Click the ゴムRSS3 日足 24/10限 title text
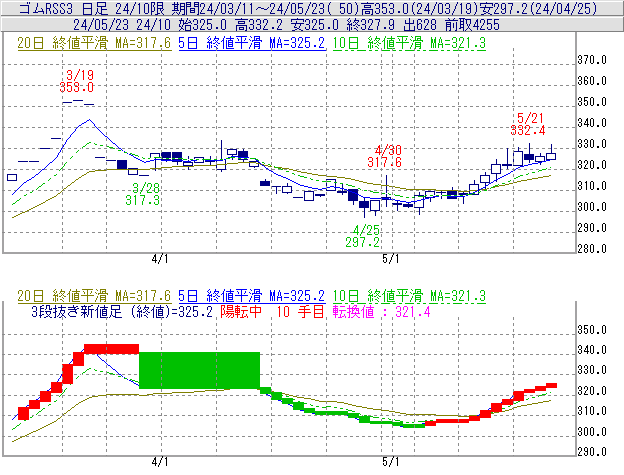The width and height of the screenshot is (624, 475). pyautogui.click(x=91, y=8)
